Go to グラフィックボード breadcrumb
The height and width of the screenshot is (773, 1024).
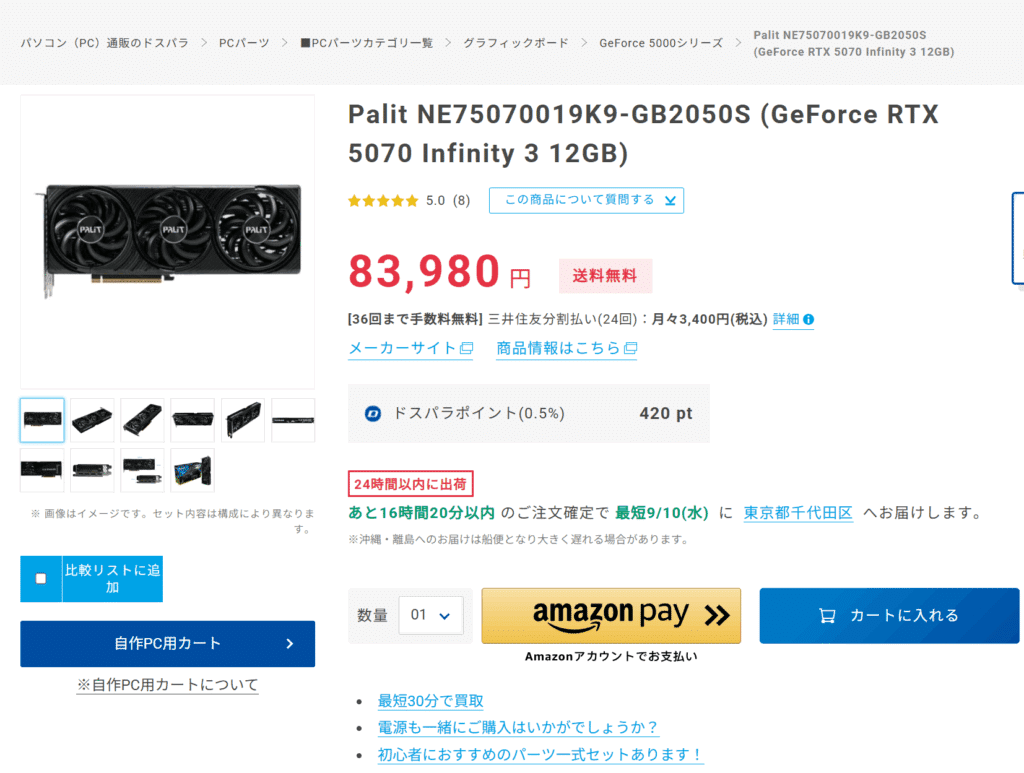(516, 43)
